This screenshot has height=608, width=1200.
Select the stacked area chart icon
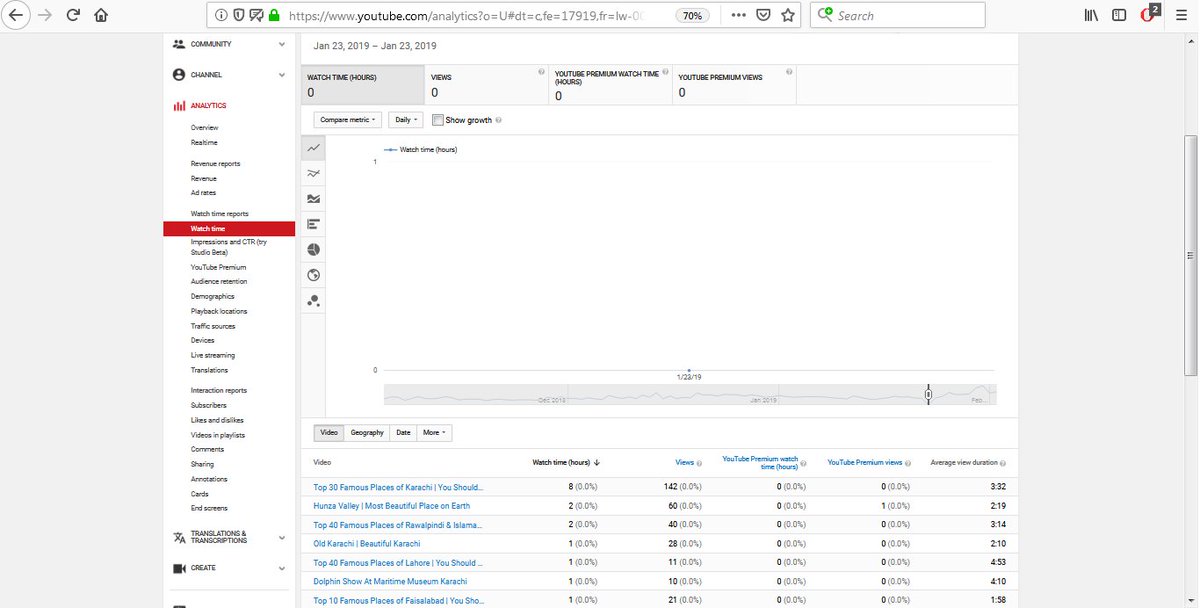314,198
